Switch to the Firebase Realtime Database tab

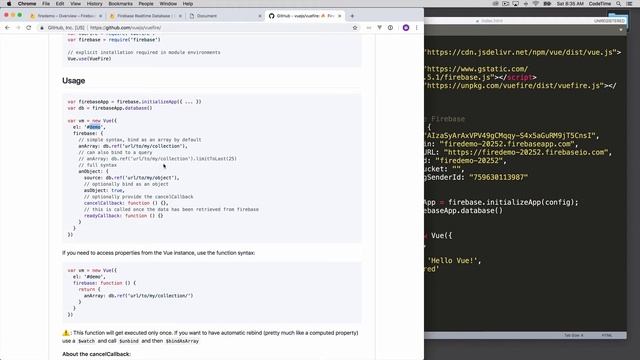click(145, 16)
